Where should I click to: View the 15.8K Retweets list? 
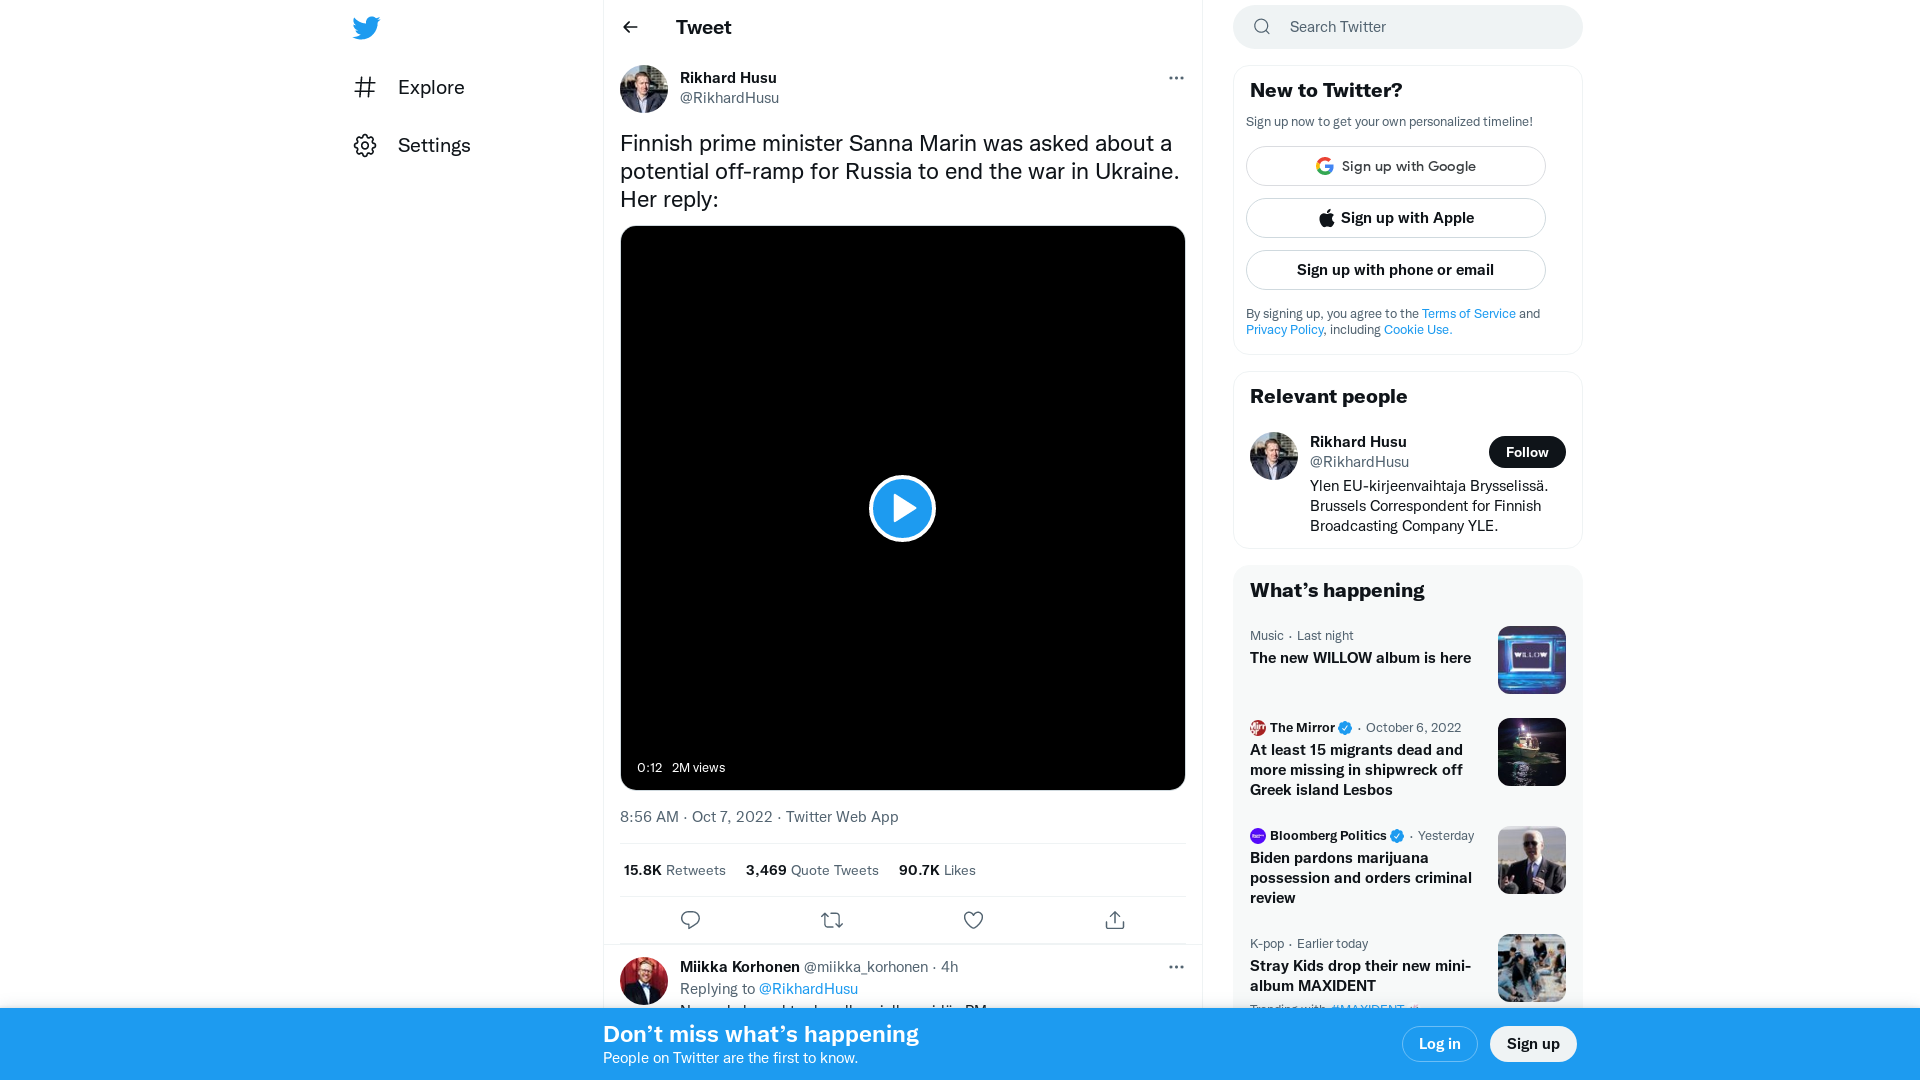[674, 870]
